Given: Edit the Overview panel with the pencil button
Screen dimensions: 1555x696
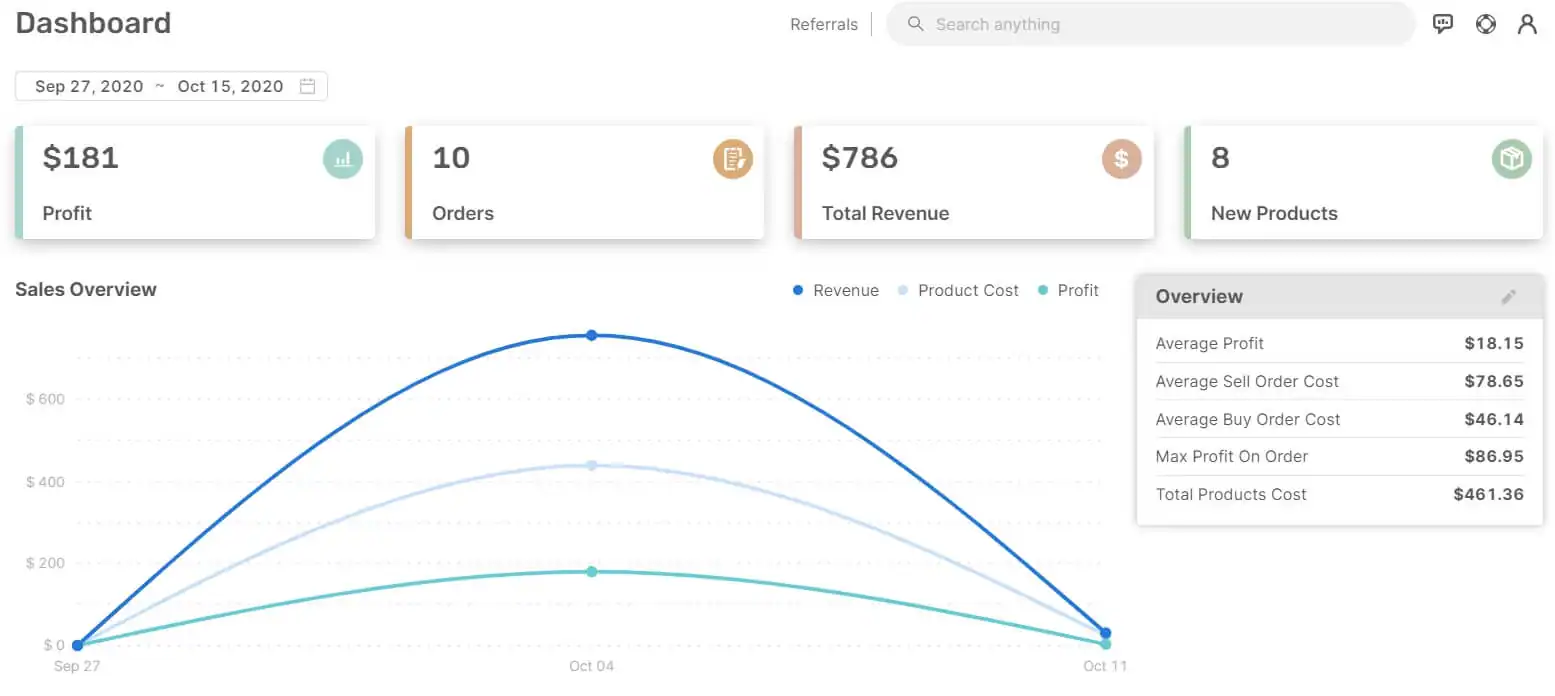Looking at the screenshot, I should pyautogui.click(x=1509, y=296).
